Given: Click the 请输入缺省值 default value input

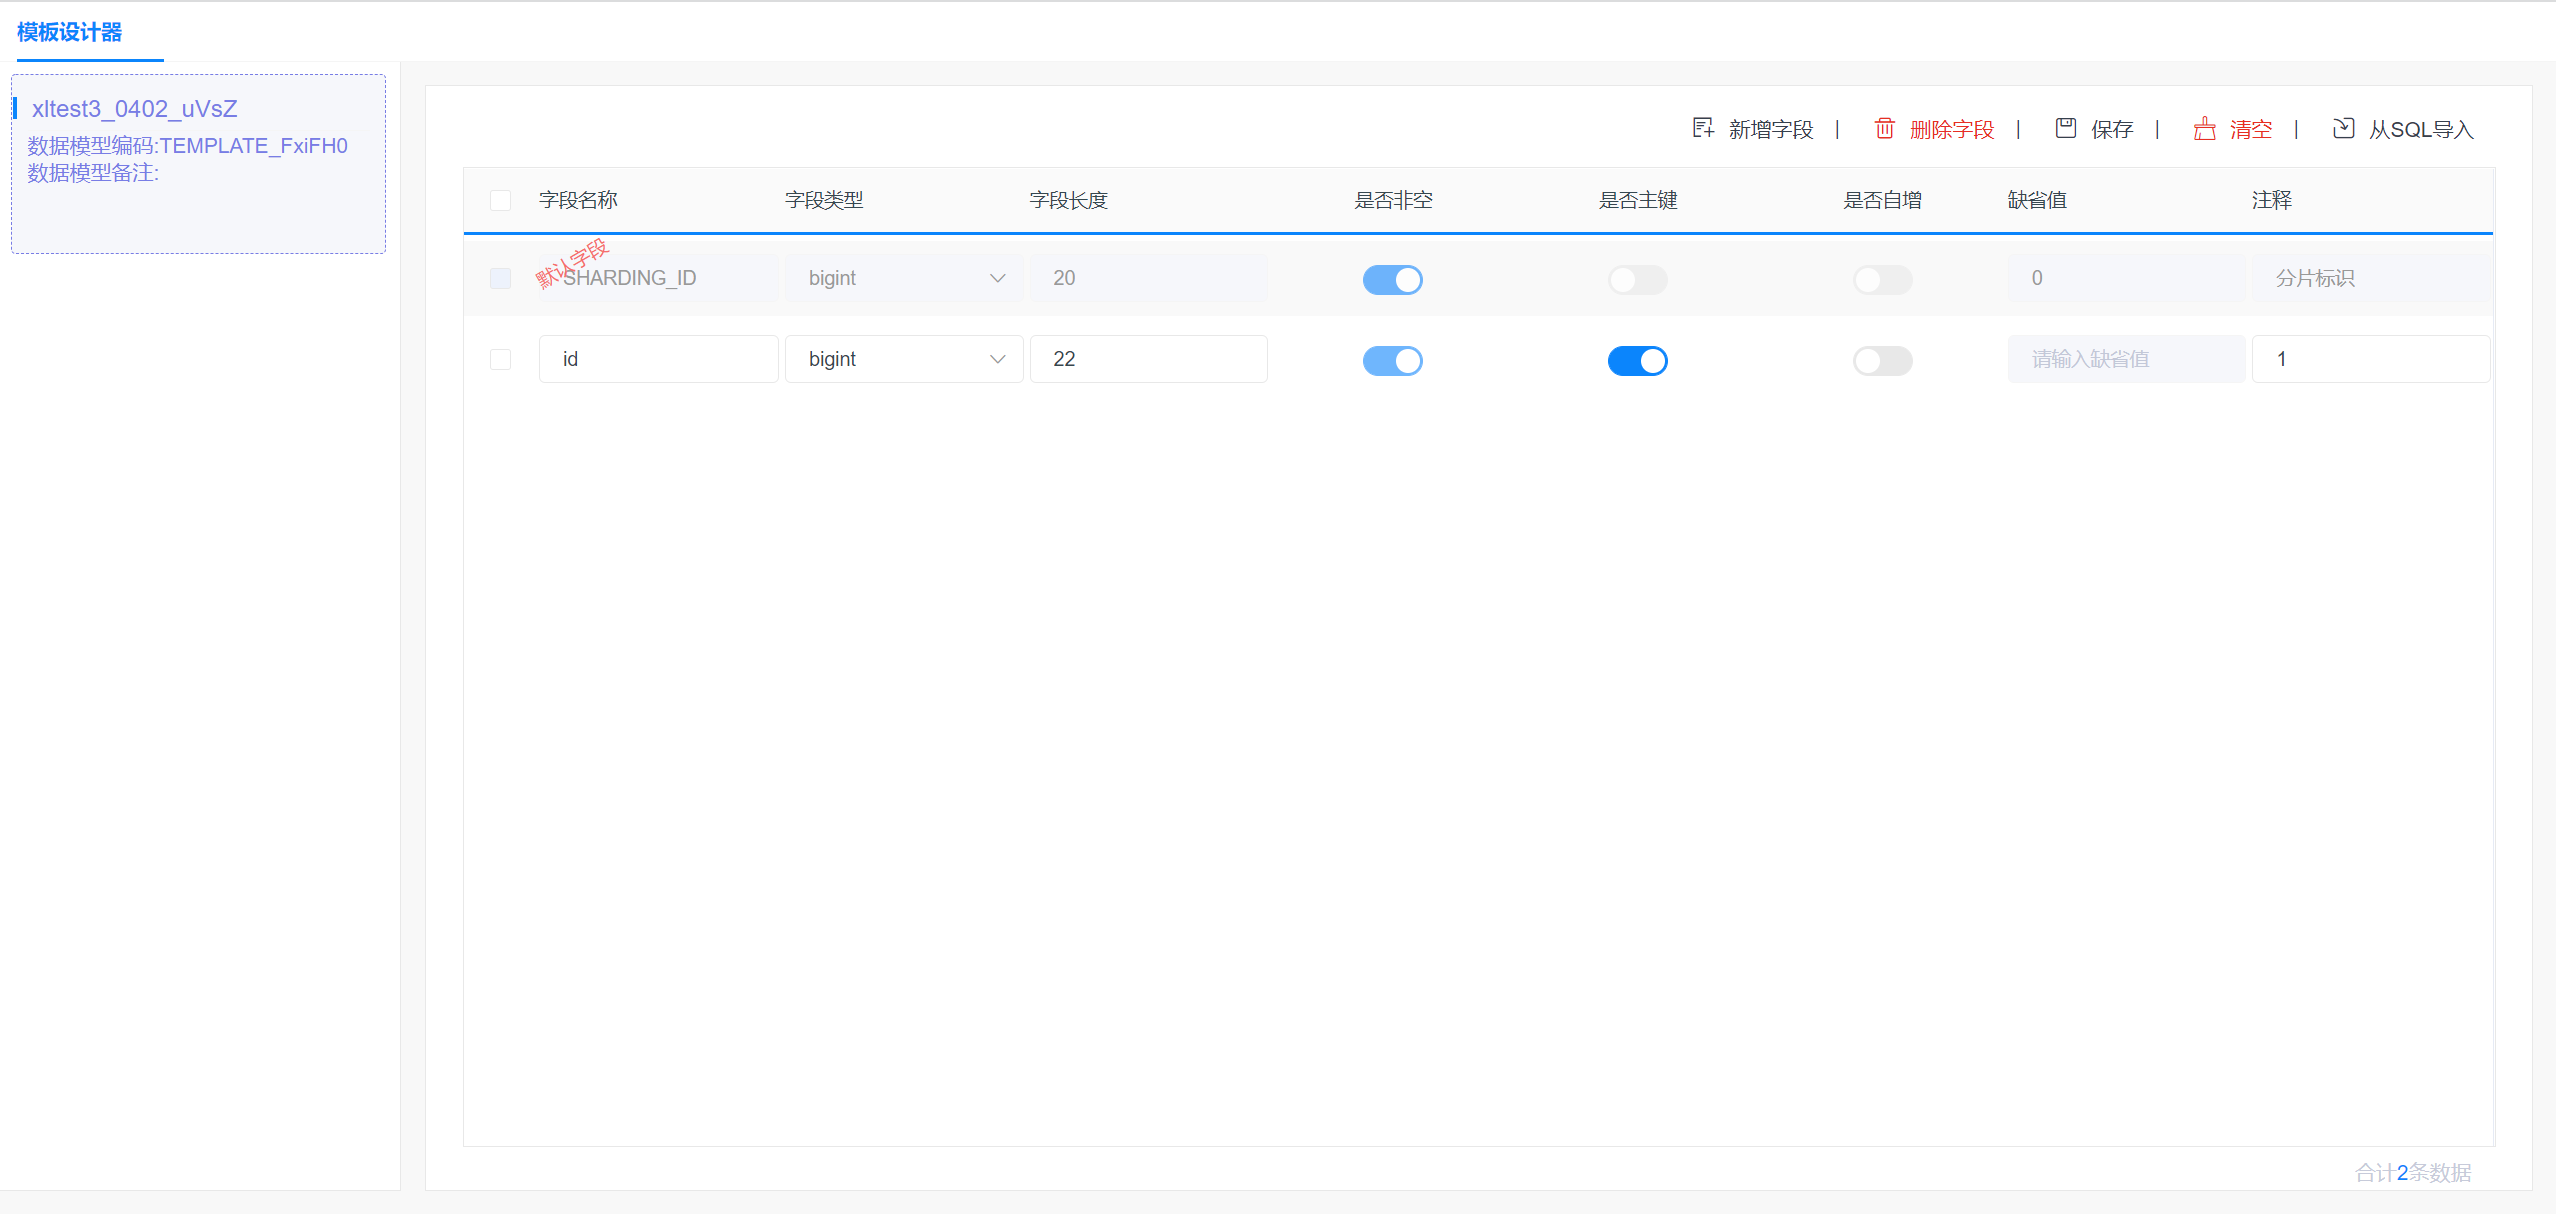Looking at the screenshot, I should (x=2125, y=359).
